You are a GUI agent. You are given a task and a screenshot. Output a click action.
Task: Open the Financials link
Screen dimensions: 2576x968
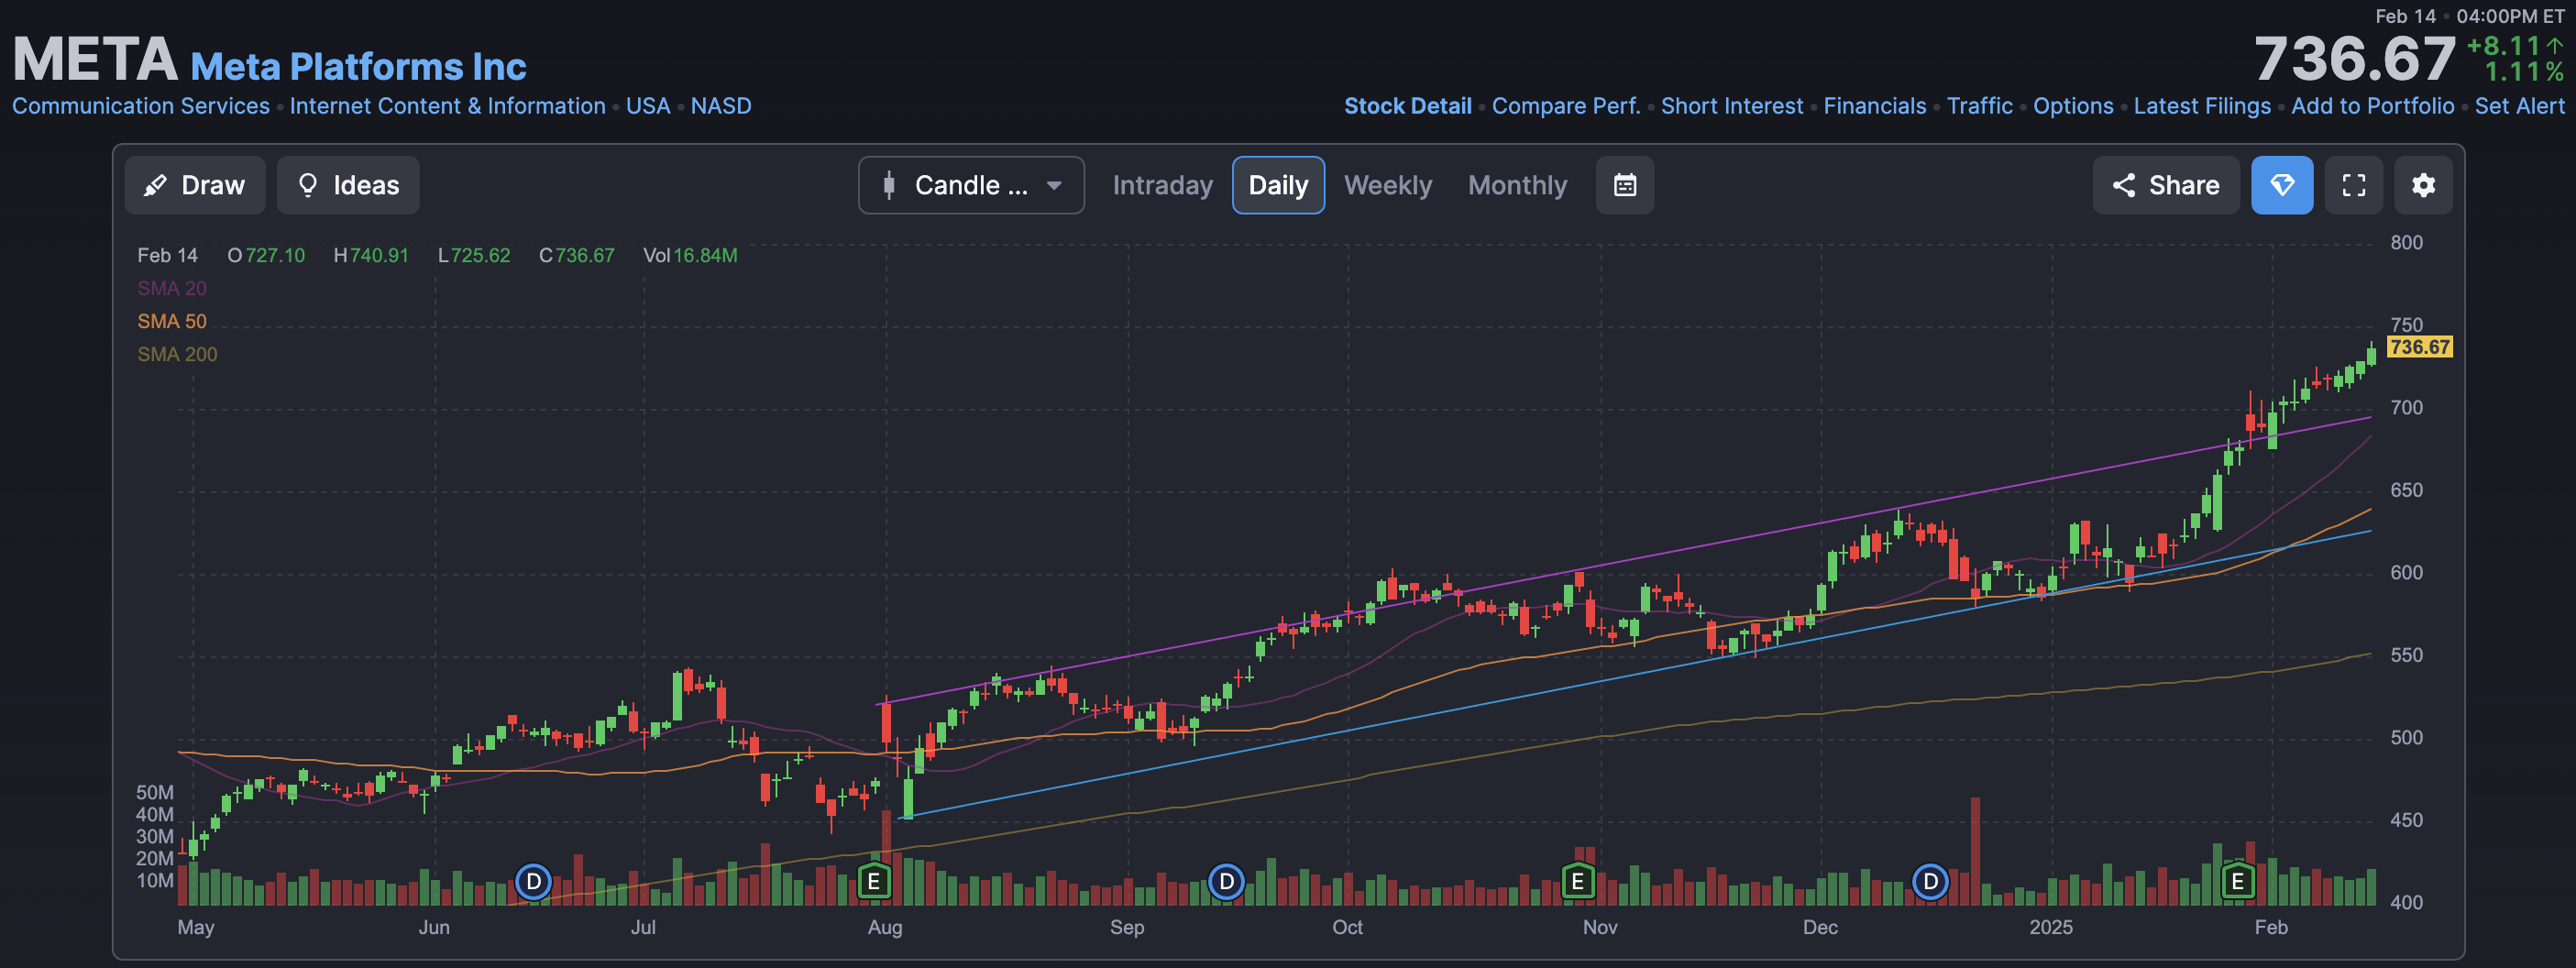pos(1875,106)
